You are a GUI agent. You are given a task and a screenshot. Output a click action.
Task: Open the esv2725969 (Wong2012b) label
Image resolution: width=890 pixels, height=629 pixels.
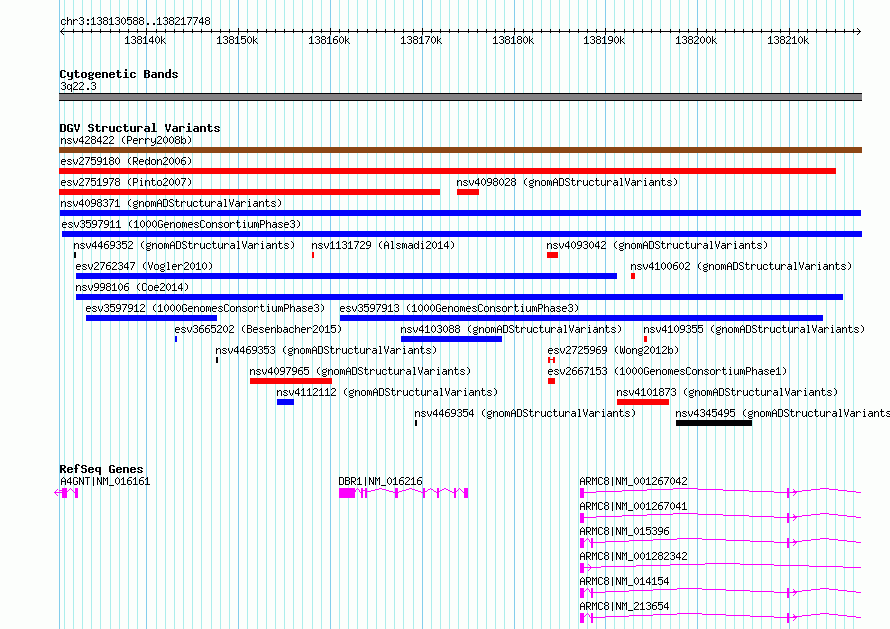(613, 350)
